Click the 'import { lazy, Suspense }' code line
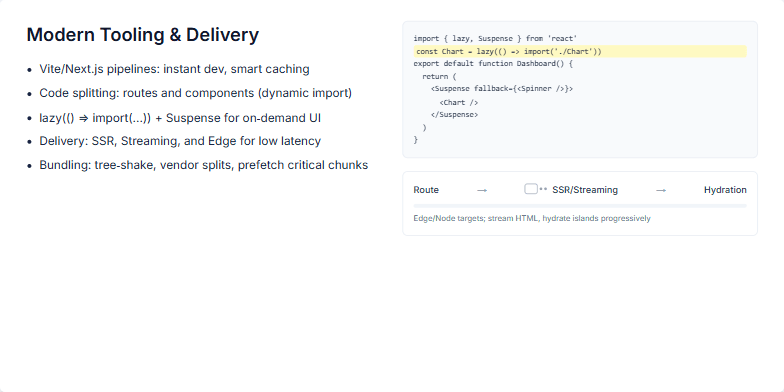This screenshot has width=784, height=392. tap(495, 38)
